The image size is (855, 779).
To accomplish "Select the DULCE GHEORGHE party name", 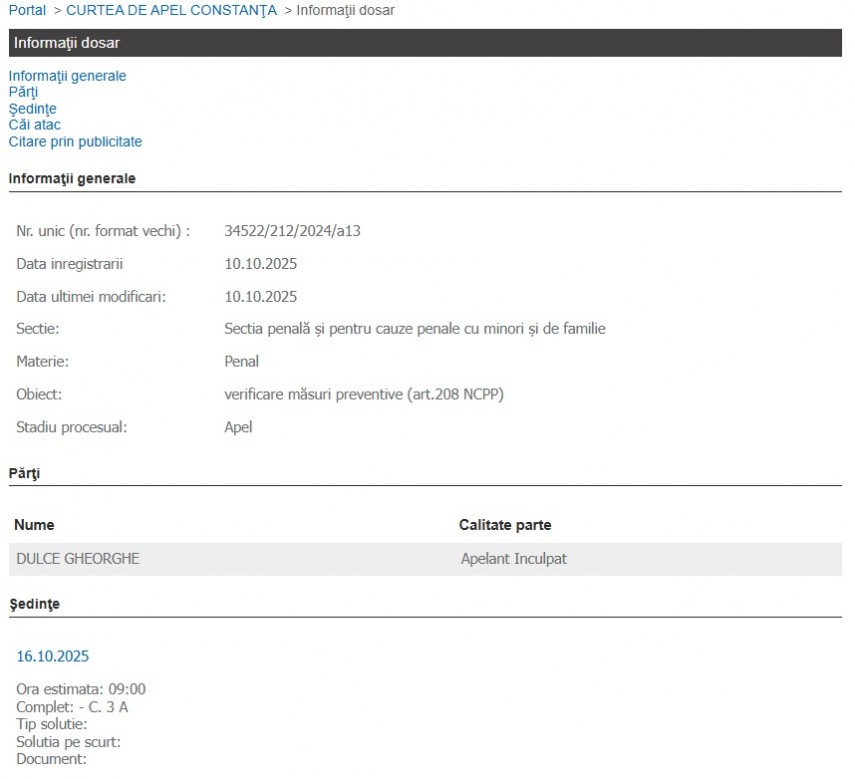I will tap(78, 559).
